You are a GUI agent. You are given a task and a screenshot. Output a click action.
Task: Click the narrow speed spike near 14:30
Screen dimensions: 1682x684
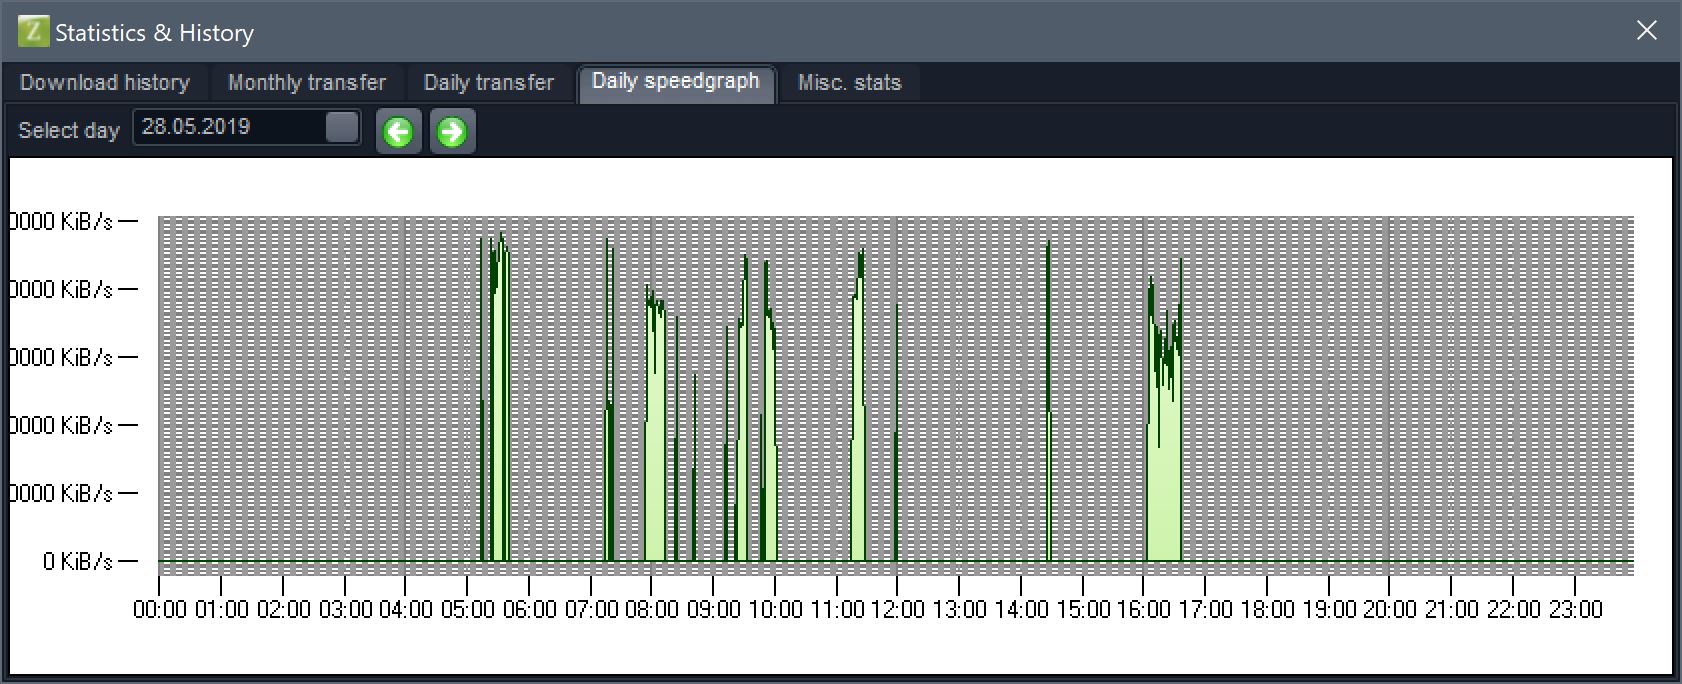tap(1048, 400)
